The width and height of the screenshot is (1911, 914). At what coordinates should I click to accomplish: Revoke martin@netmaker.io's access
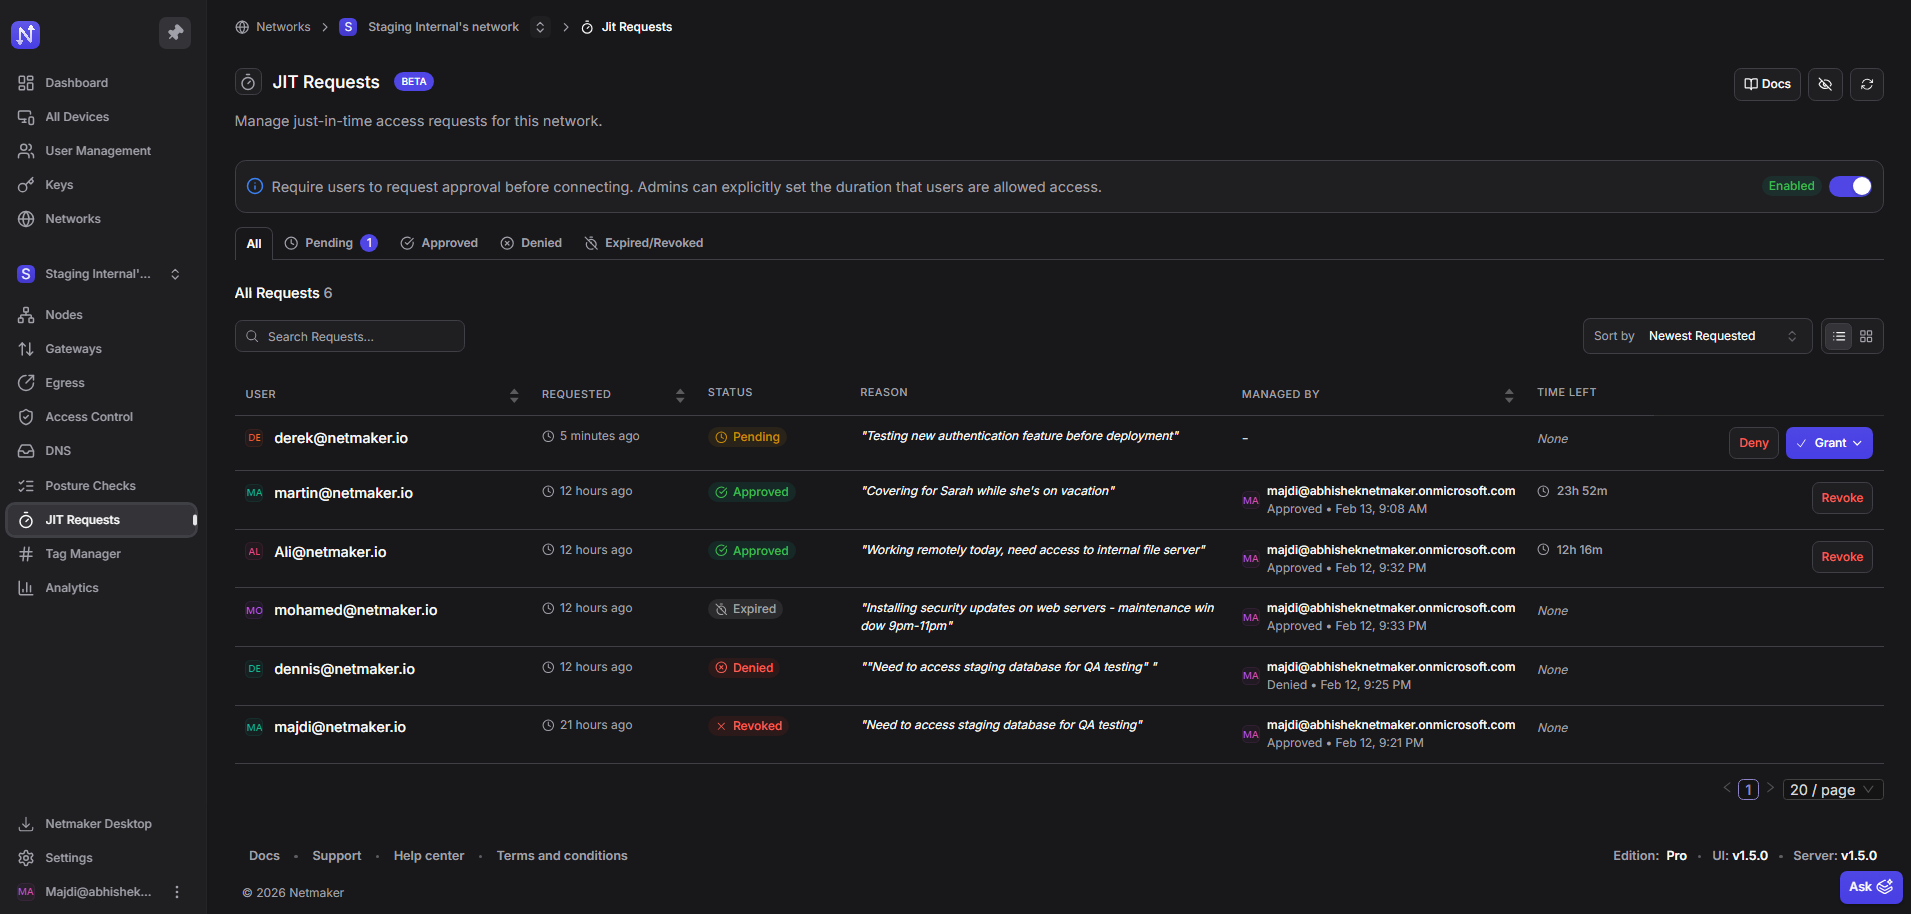[1841, 498]
